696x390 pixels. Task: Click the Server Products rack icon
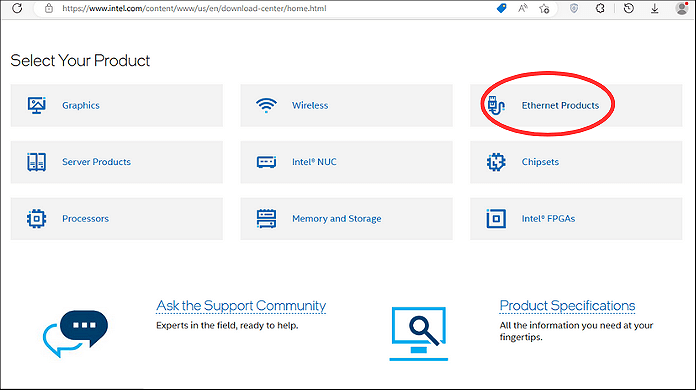[36, 162]
